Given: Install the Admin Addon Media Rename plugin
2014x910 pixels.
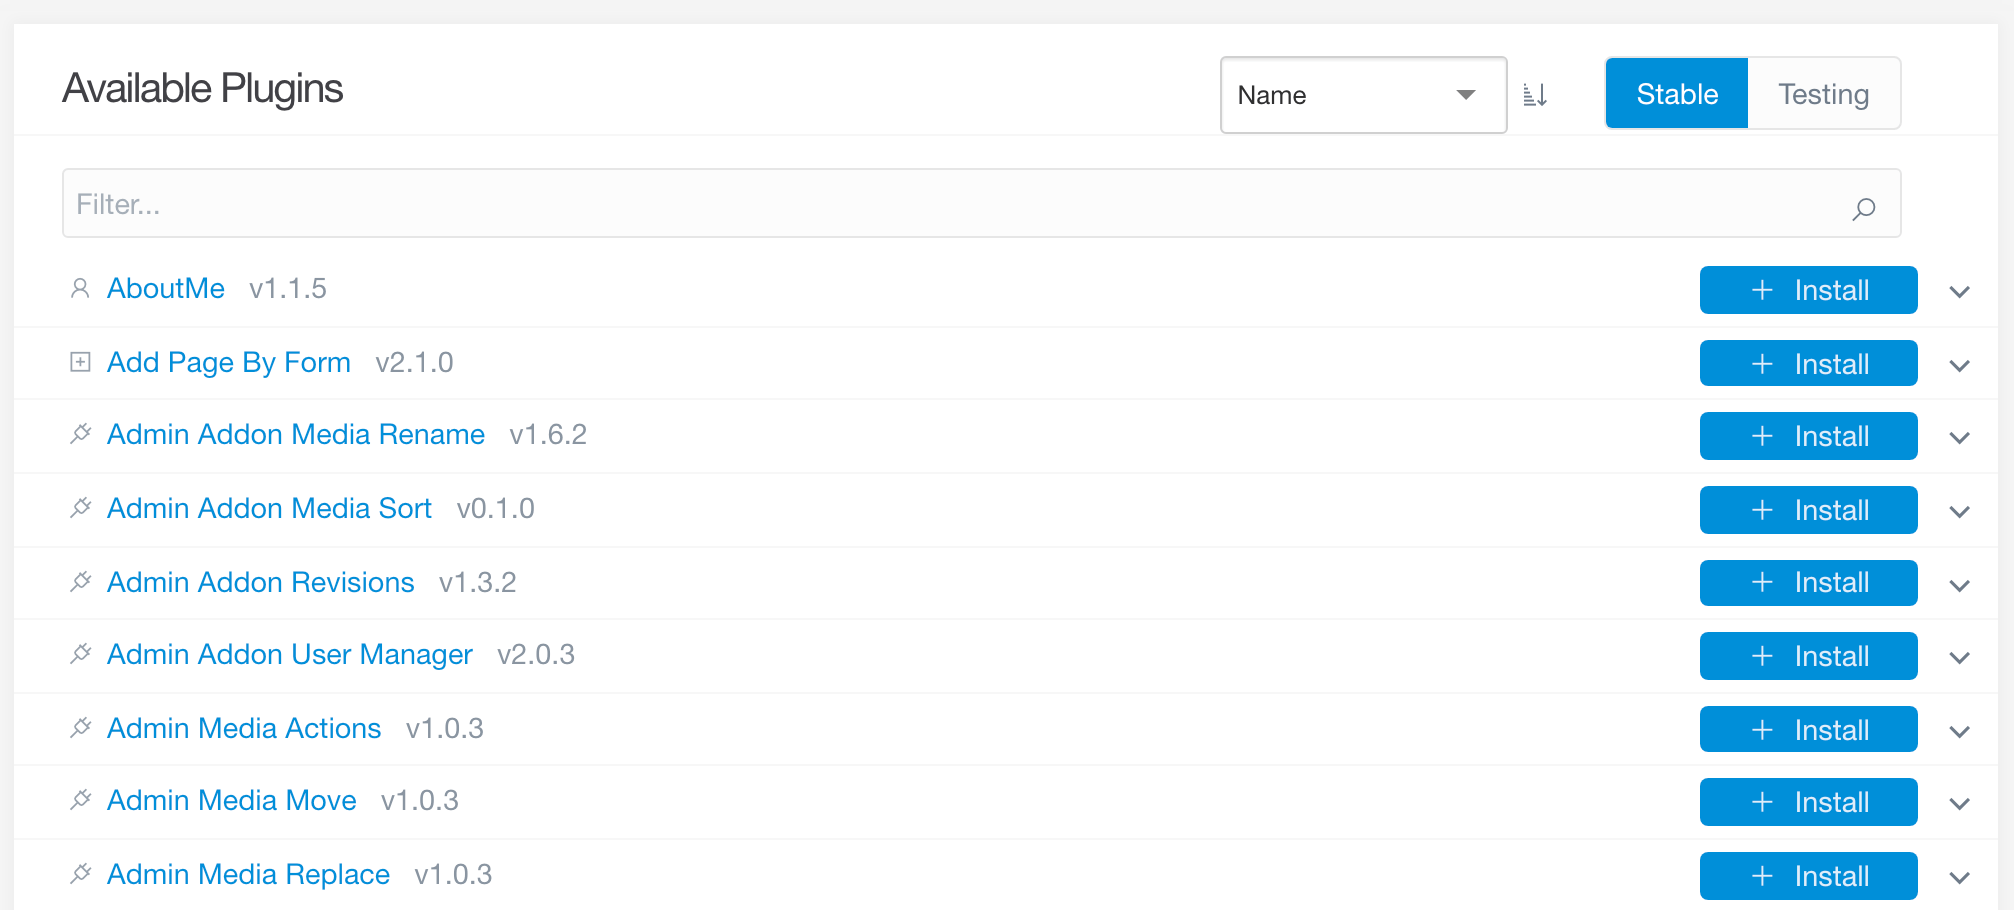Looking at the screenshot, I should (x=1808, y=436).
